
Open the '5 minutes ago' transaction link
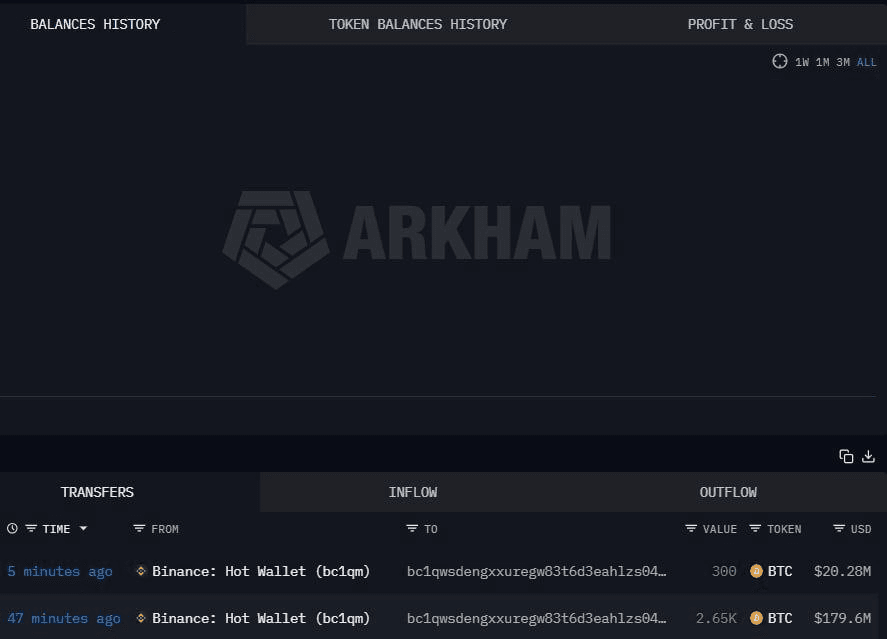[60, 572]
